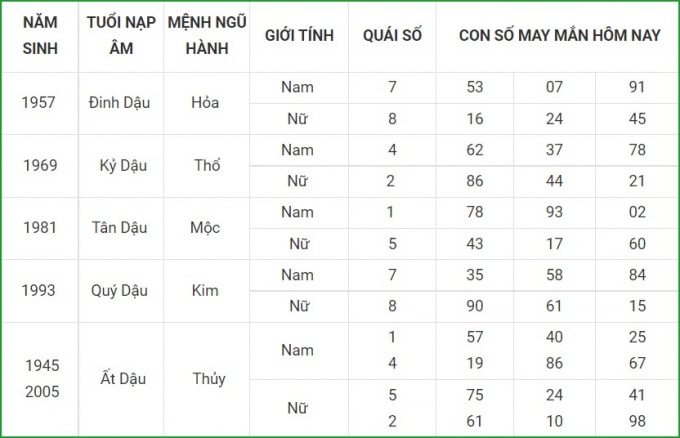680x438 pixels.
Task: Select the Tân Dậu cell
Action: click(x=120, y=228)
